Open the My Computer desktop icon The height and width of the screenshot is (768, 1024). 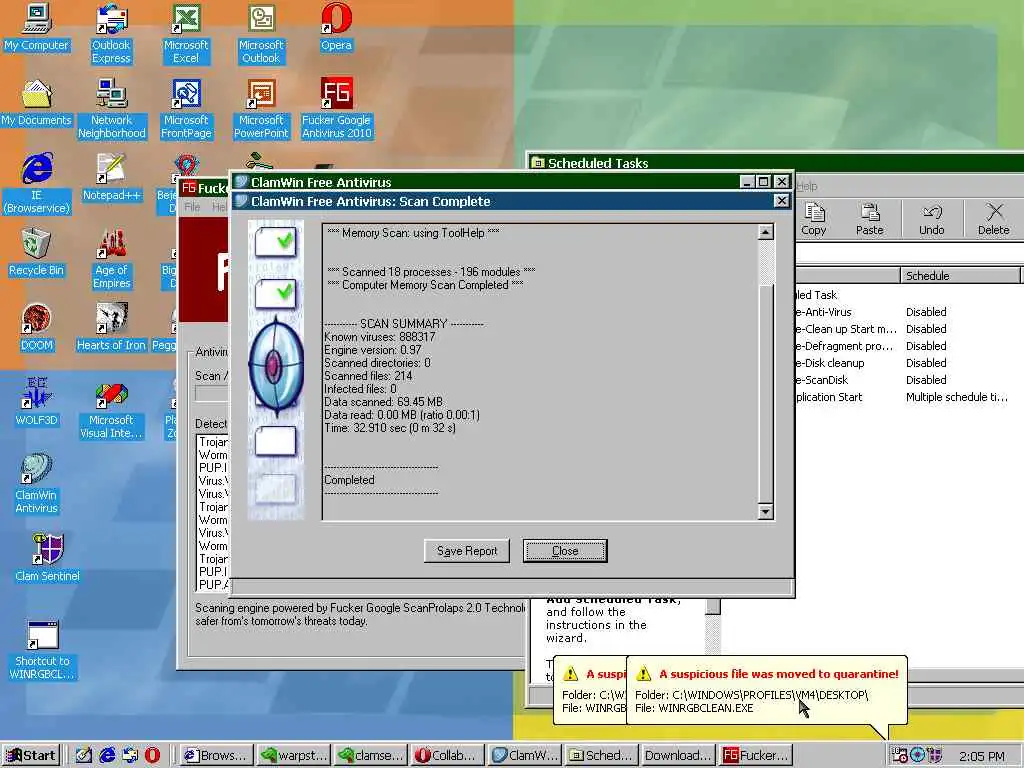click(37, 28)
